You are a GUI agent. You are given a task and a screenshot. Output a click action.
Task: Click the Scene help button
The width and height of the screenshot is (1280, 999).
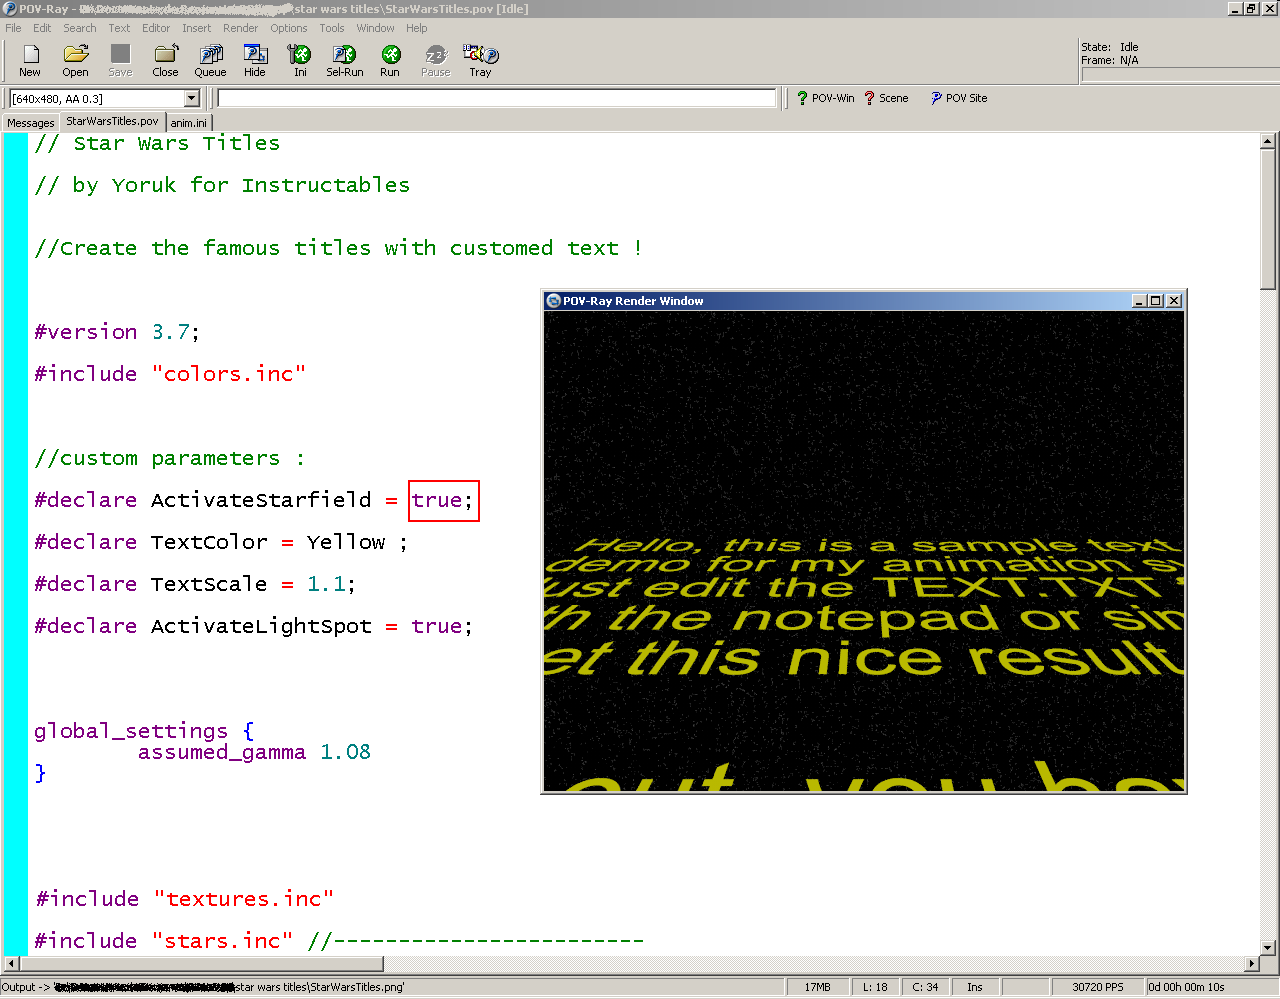point(886,98)
